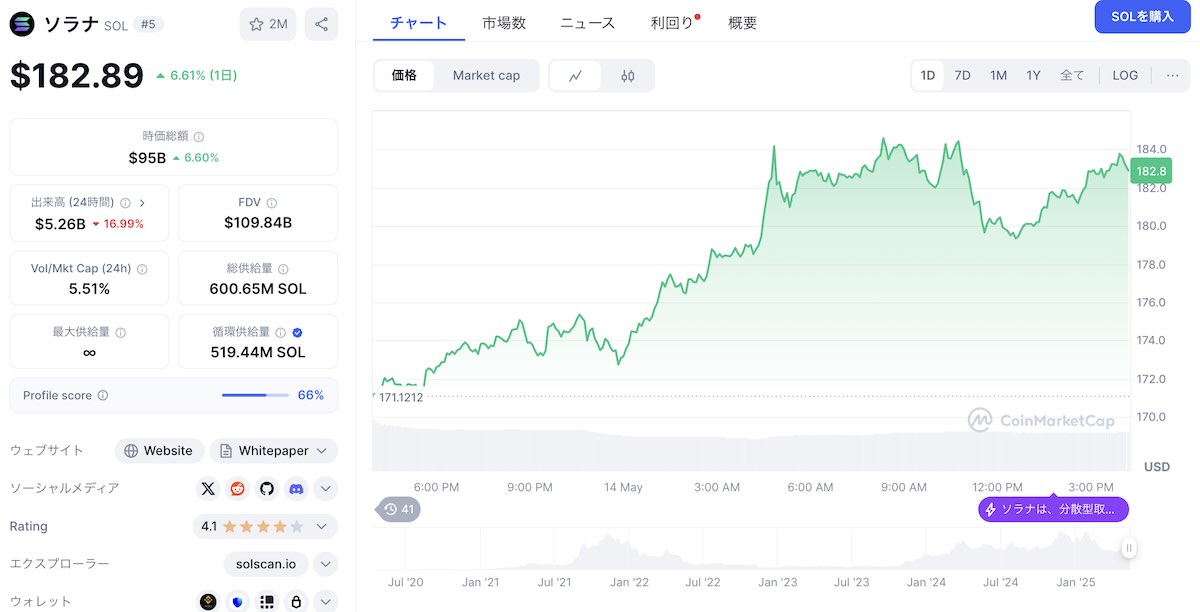Viewport: 1200px width, 612px height.
Task: Add Solana to watchlist via star button
Action: (268, 24)
